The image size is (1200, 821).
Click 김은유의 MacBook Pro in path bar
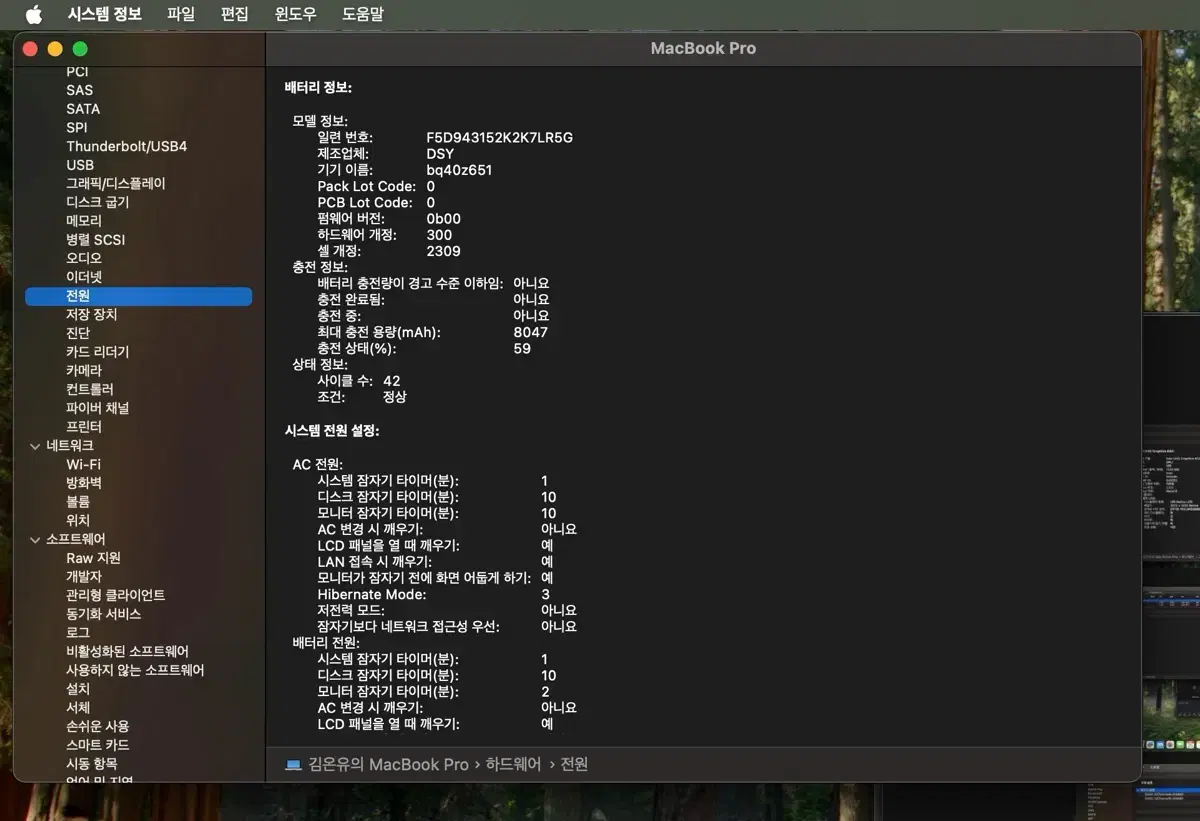(x=388, y=765)
